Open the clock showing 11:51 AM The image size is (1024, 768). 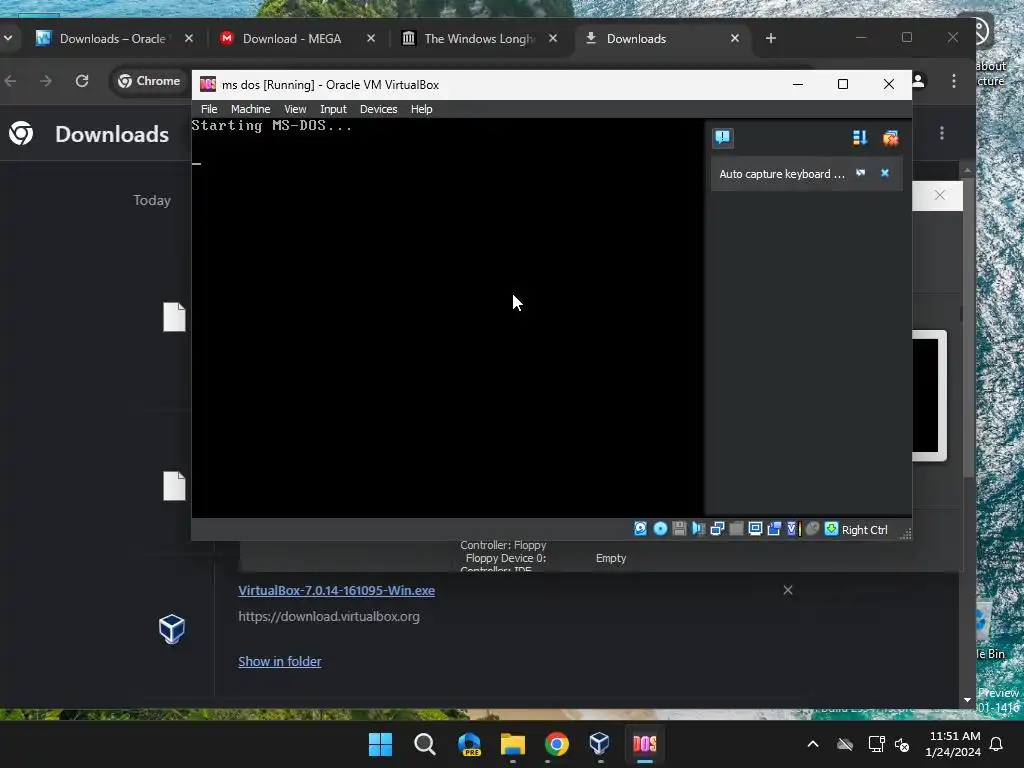[953, 744]
